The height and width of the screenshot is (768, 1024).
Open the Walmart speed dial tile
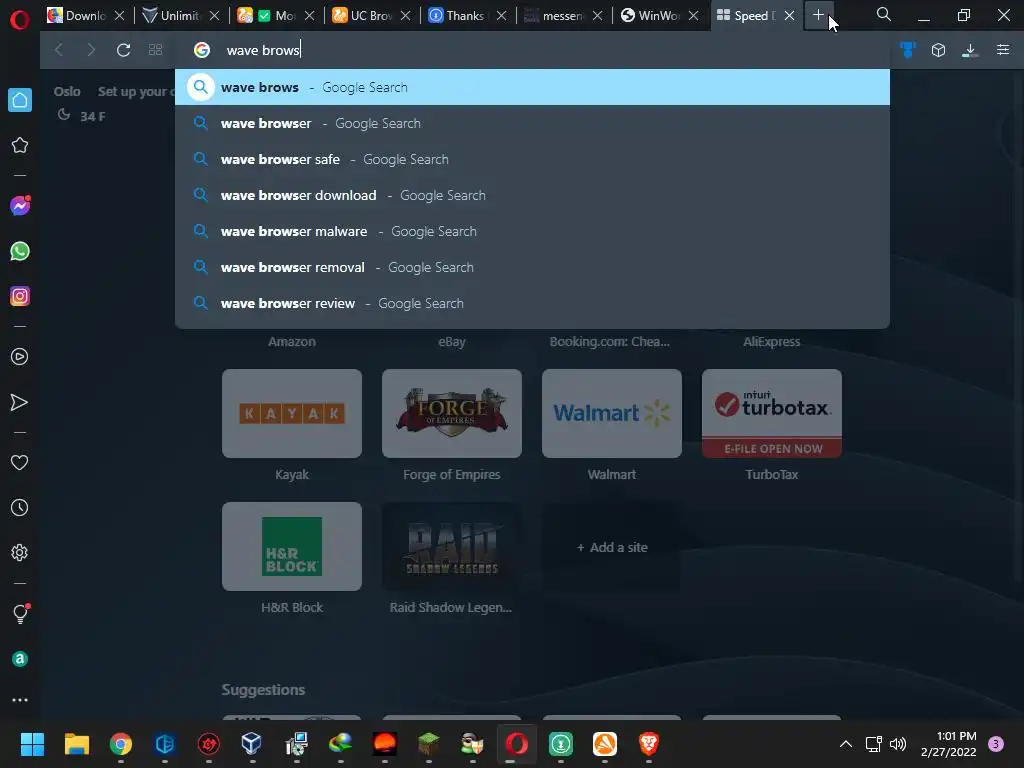pos(612,413)
